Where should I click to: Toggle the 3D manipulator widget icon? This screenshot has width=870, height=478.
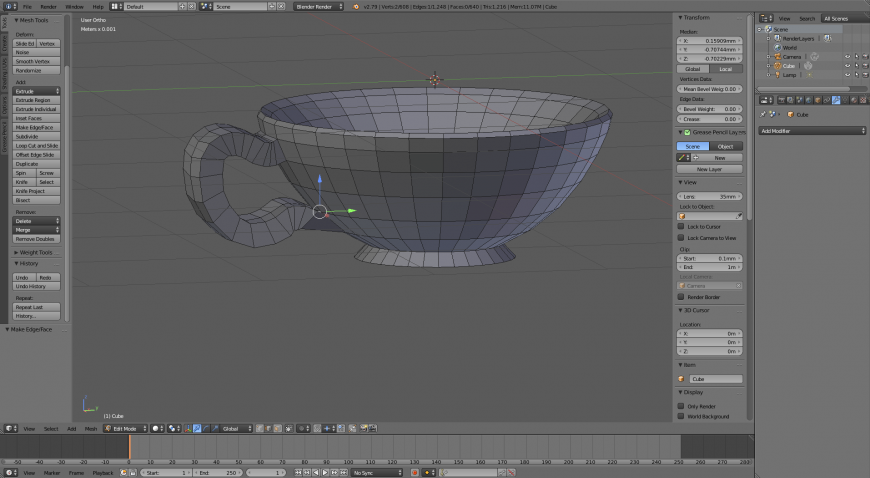pos(188,429)
